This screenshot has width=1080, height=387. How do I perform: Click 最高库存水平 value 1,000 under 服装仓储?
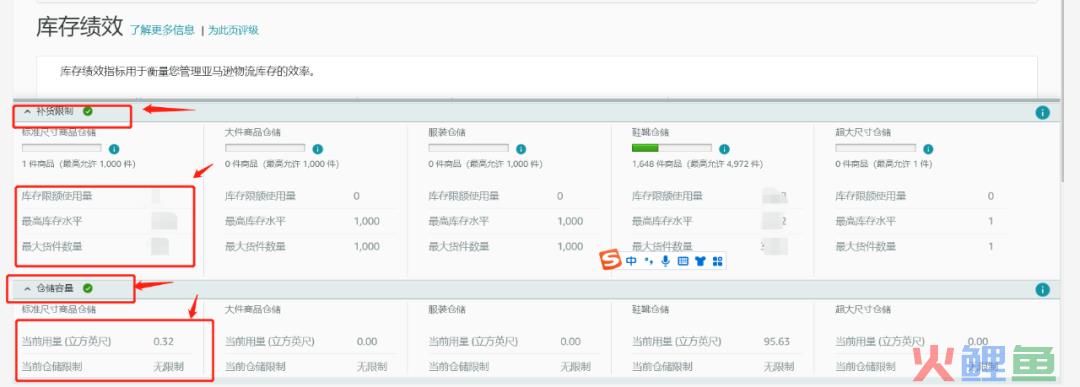point(570,221)
